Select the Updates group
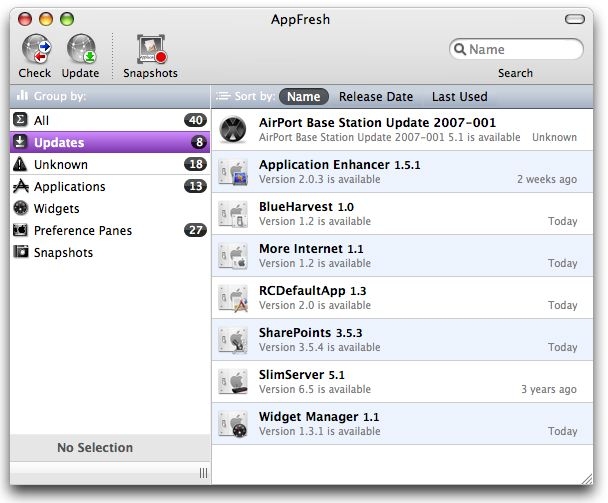 [110, 142]
